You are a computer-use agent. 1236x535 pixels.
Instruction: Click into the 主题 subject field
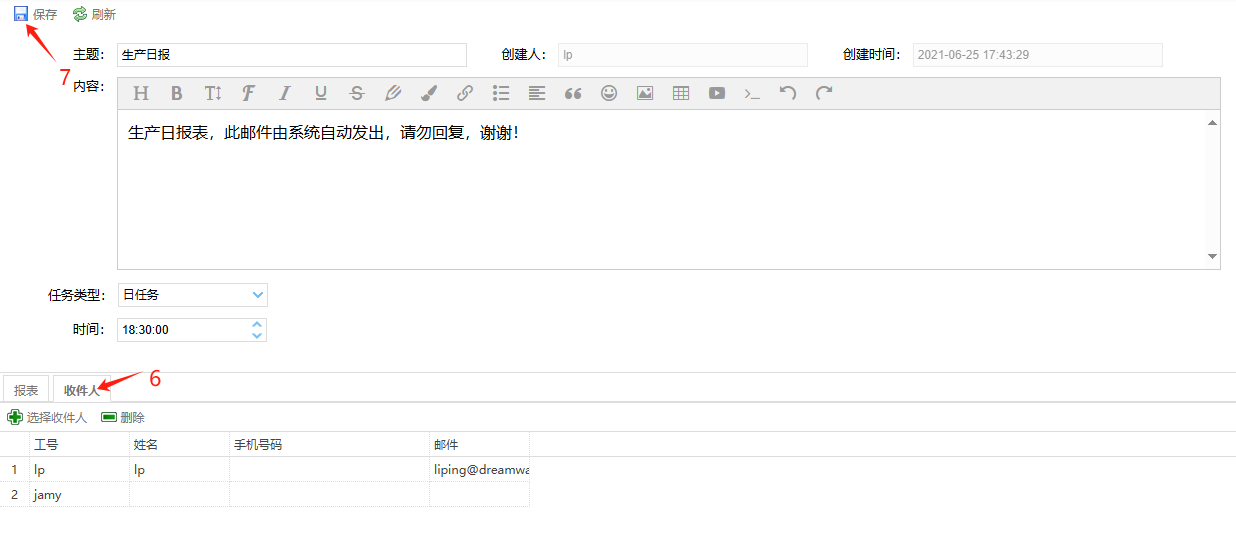pyautogui.click(x=291, y=55)
